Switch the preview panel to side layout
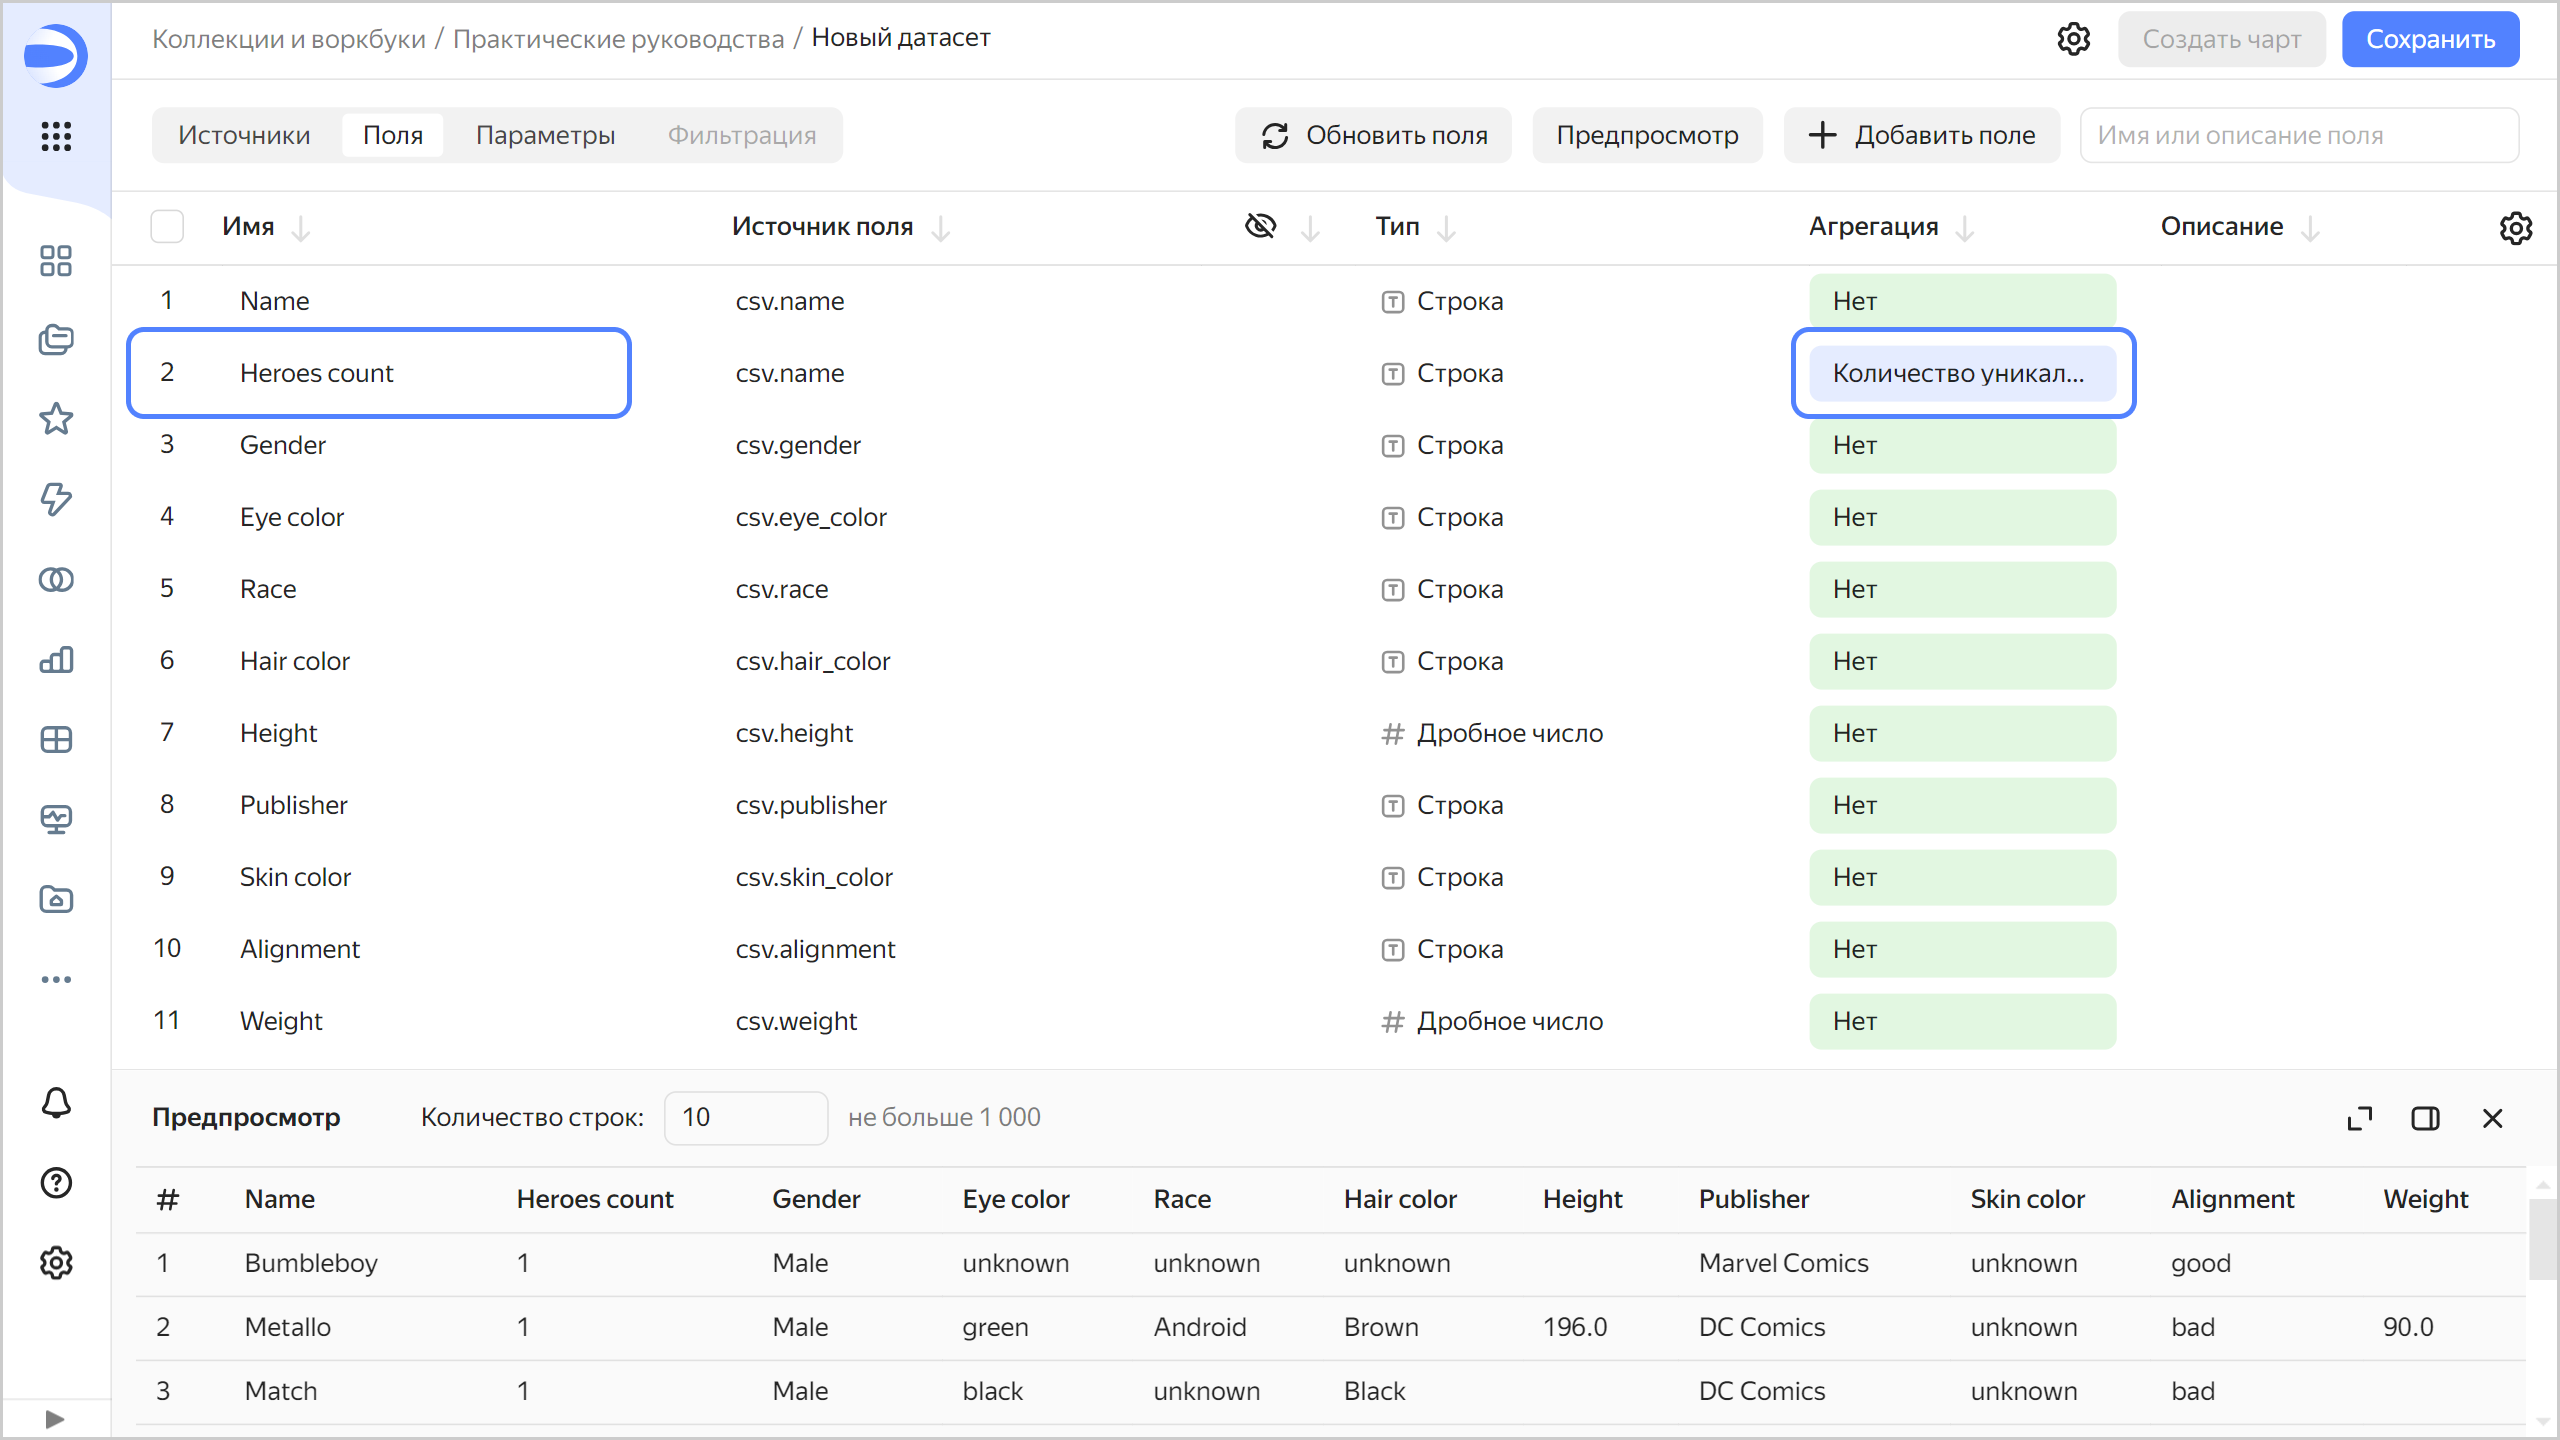Viewport: 2560px width, 1440px height. click(x=2425, y=1118)
